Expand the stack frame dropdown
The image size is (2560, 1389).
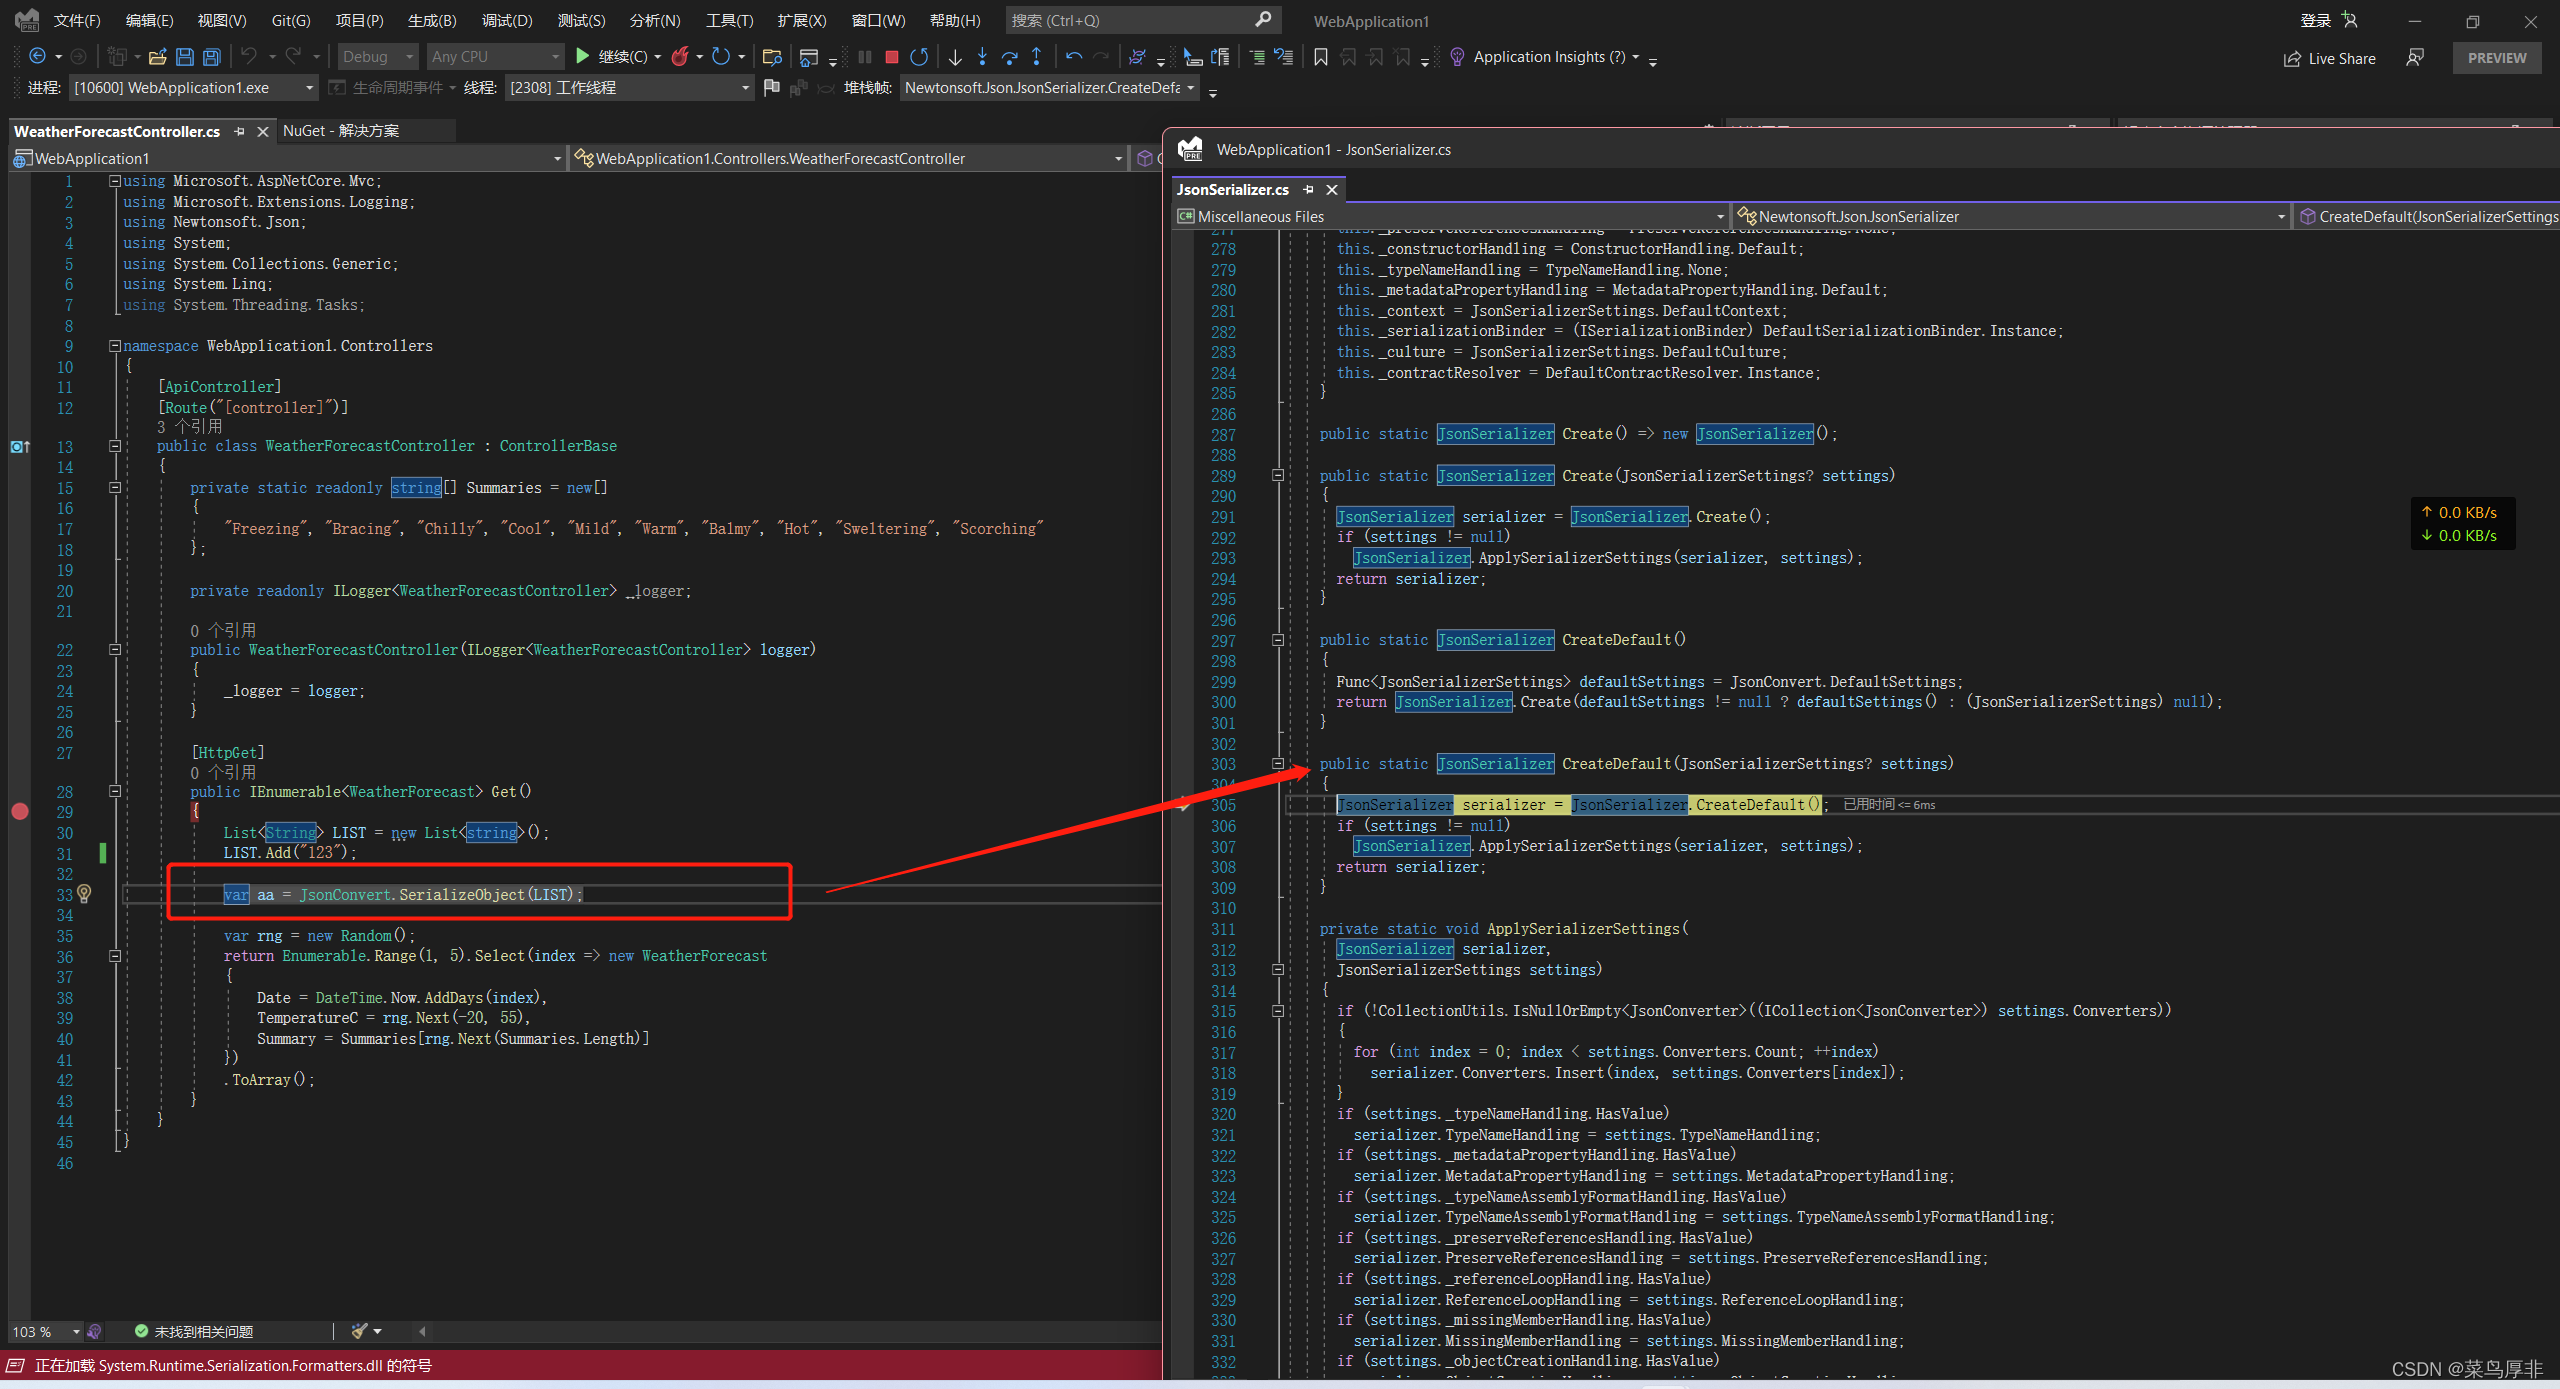1189,88
